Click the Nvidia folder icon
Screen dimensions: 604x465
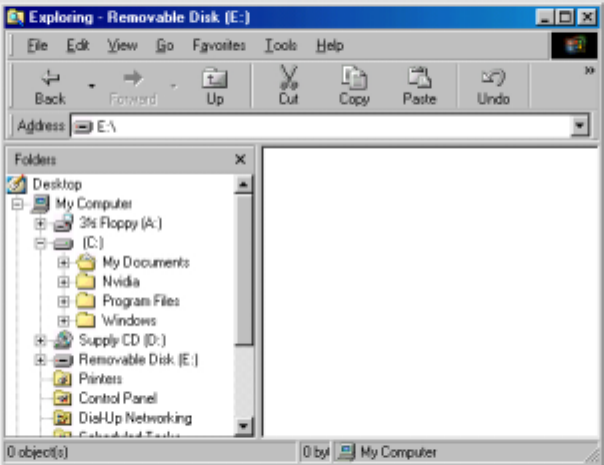86,281
